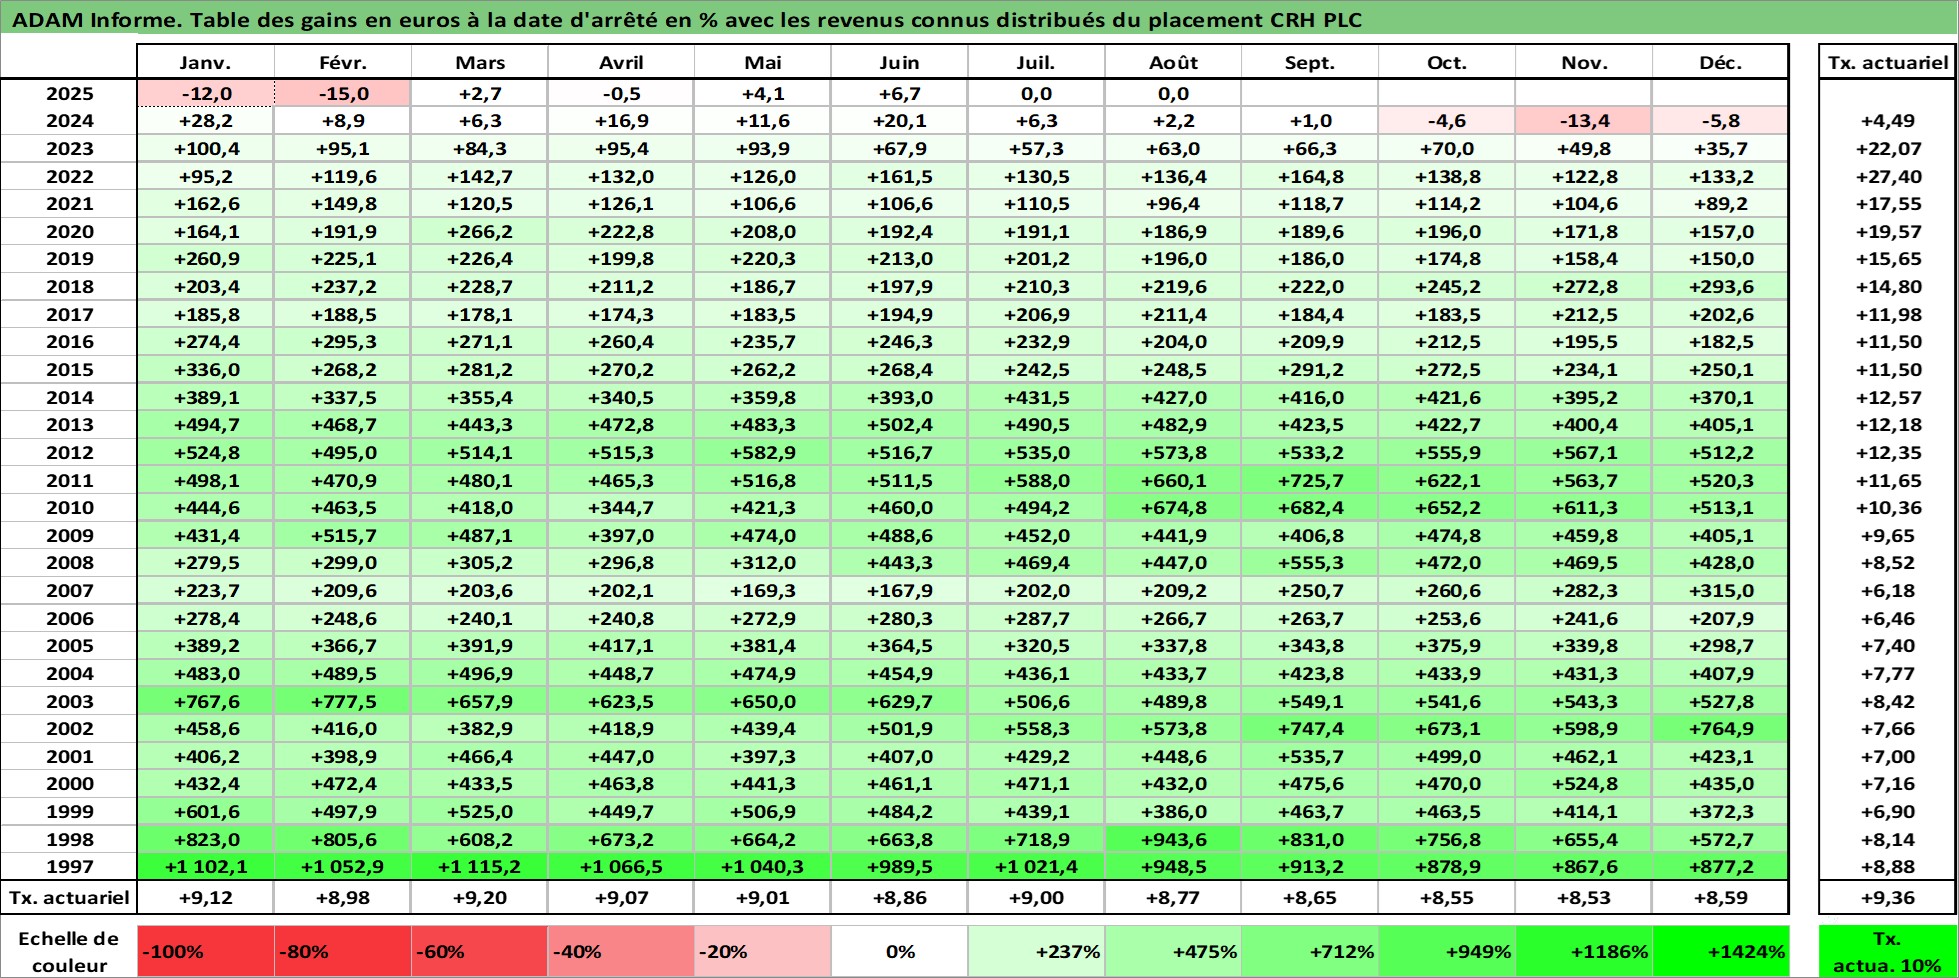Click the Août column header

(x=1173, y=62)
